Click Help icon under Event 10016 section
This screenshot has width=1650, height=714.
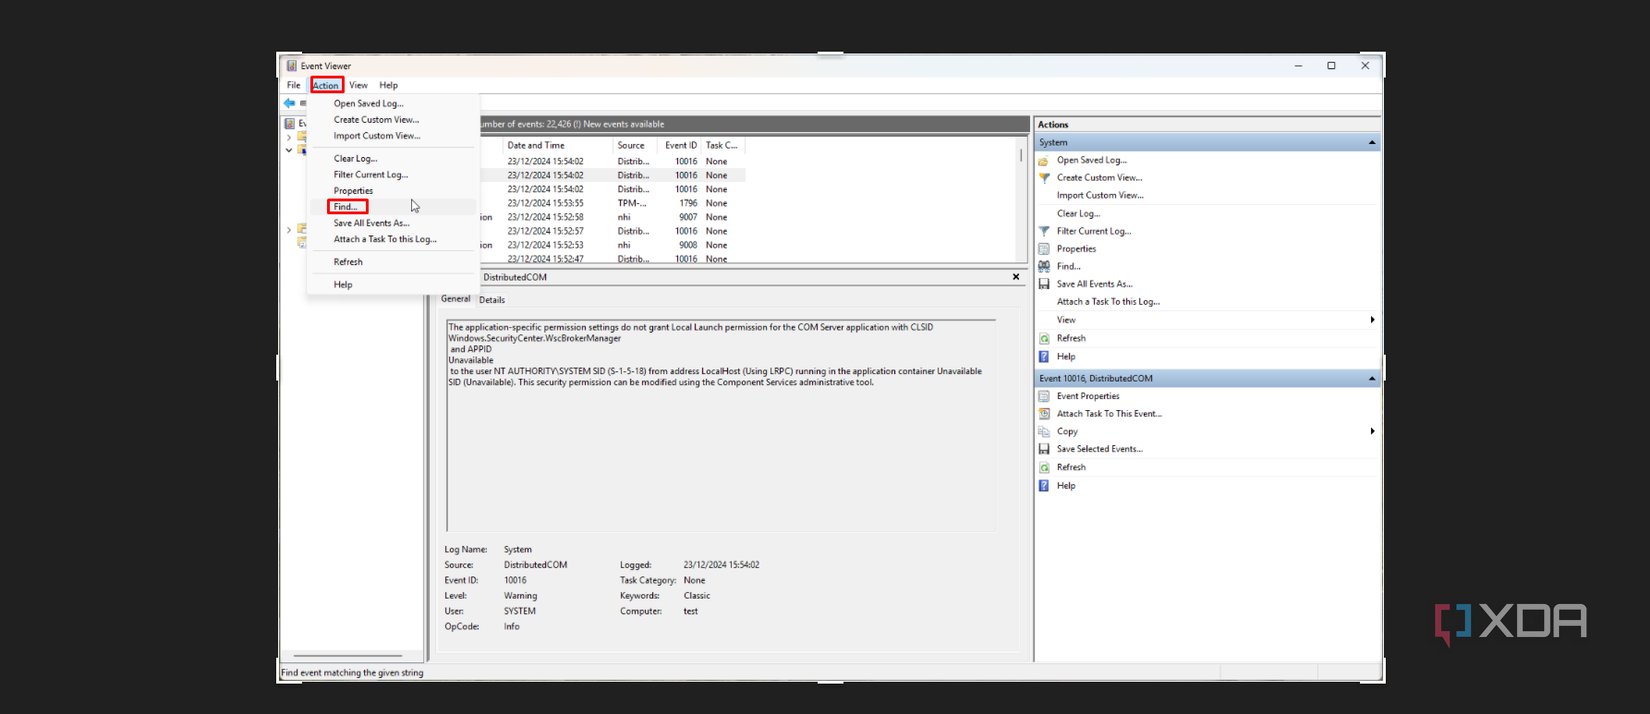point(1044,486)
